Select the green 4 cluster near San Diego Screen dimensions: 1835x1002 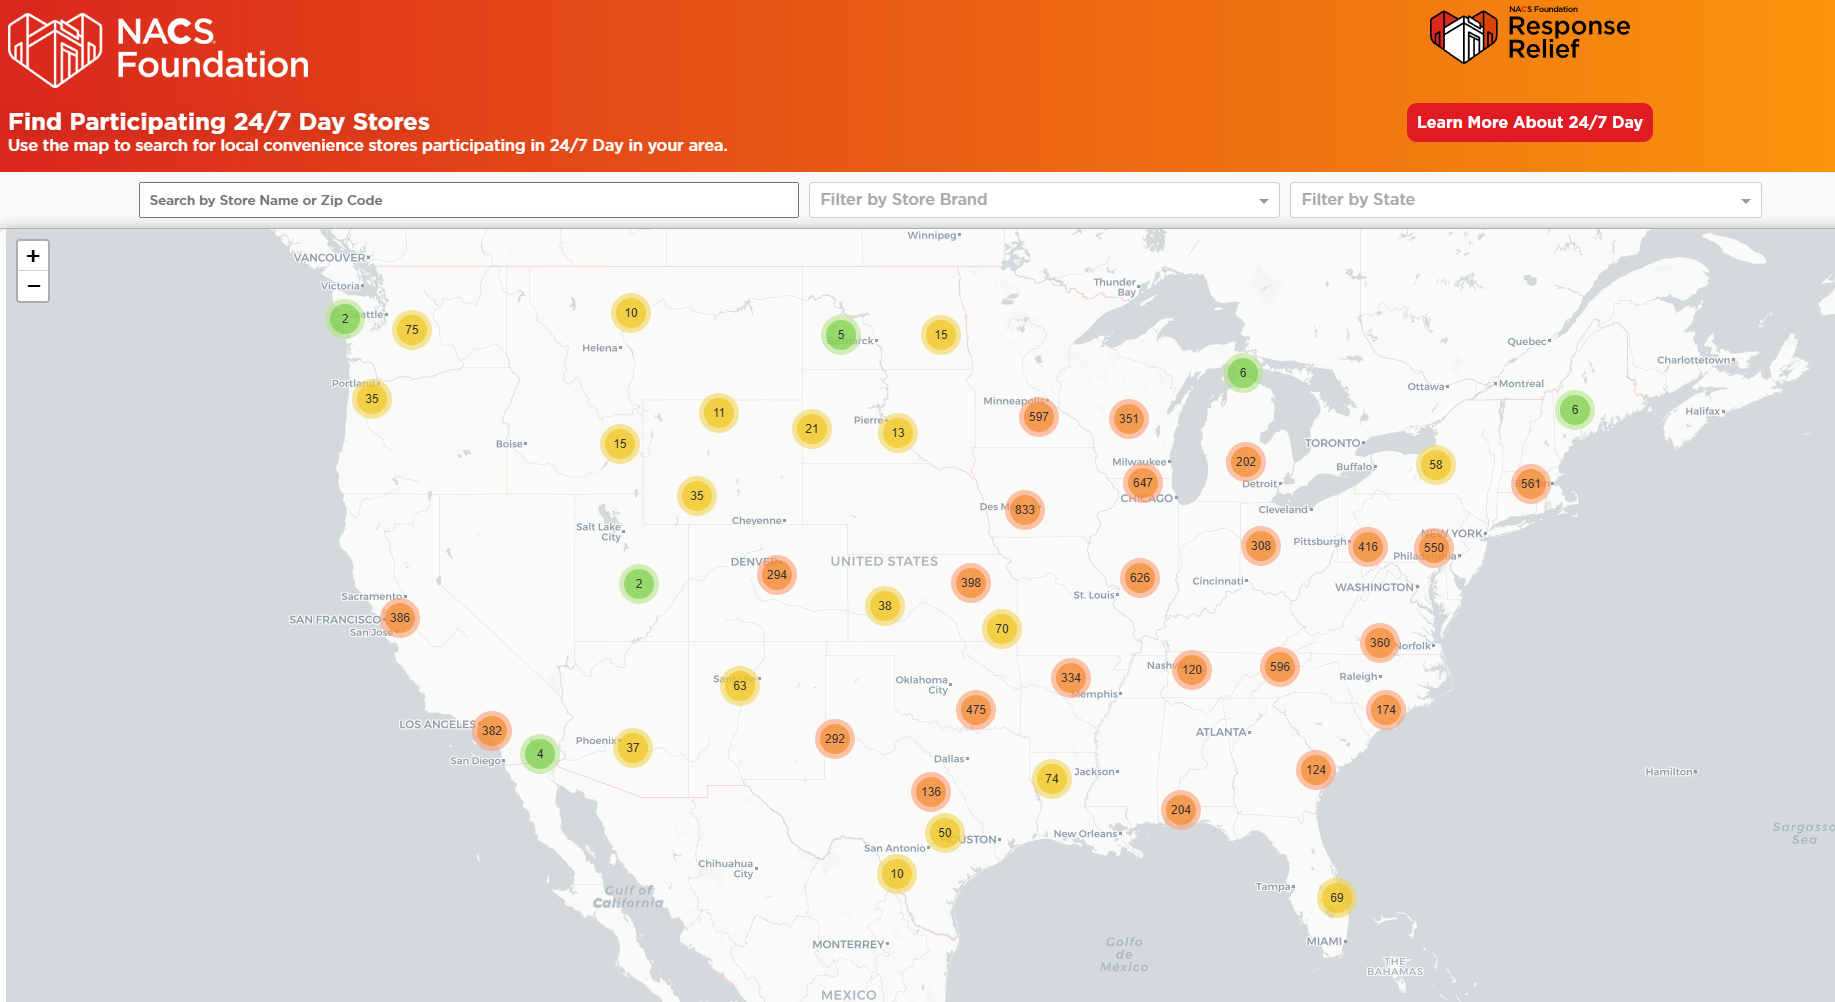(x=540, y=754)
